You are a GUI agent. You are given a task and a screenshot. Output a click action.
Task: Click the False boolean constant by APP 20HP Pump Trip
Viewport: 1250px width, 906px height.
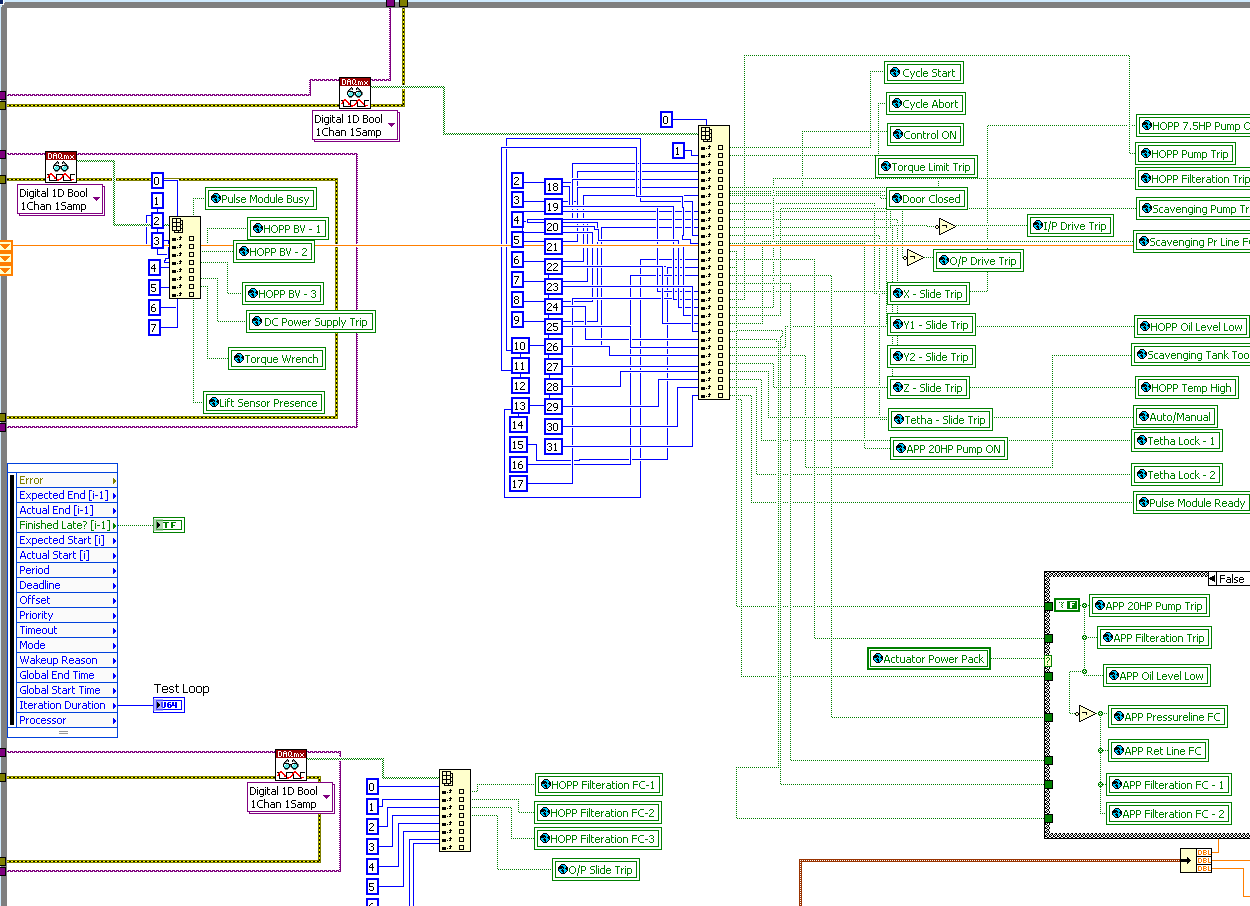point(1067,605)
